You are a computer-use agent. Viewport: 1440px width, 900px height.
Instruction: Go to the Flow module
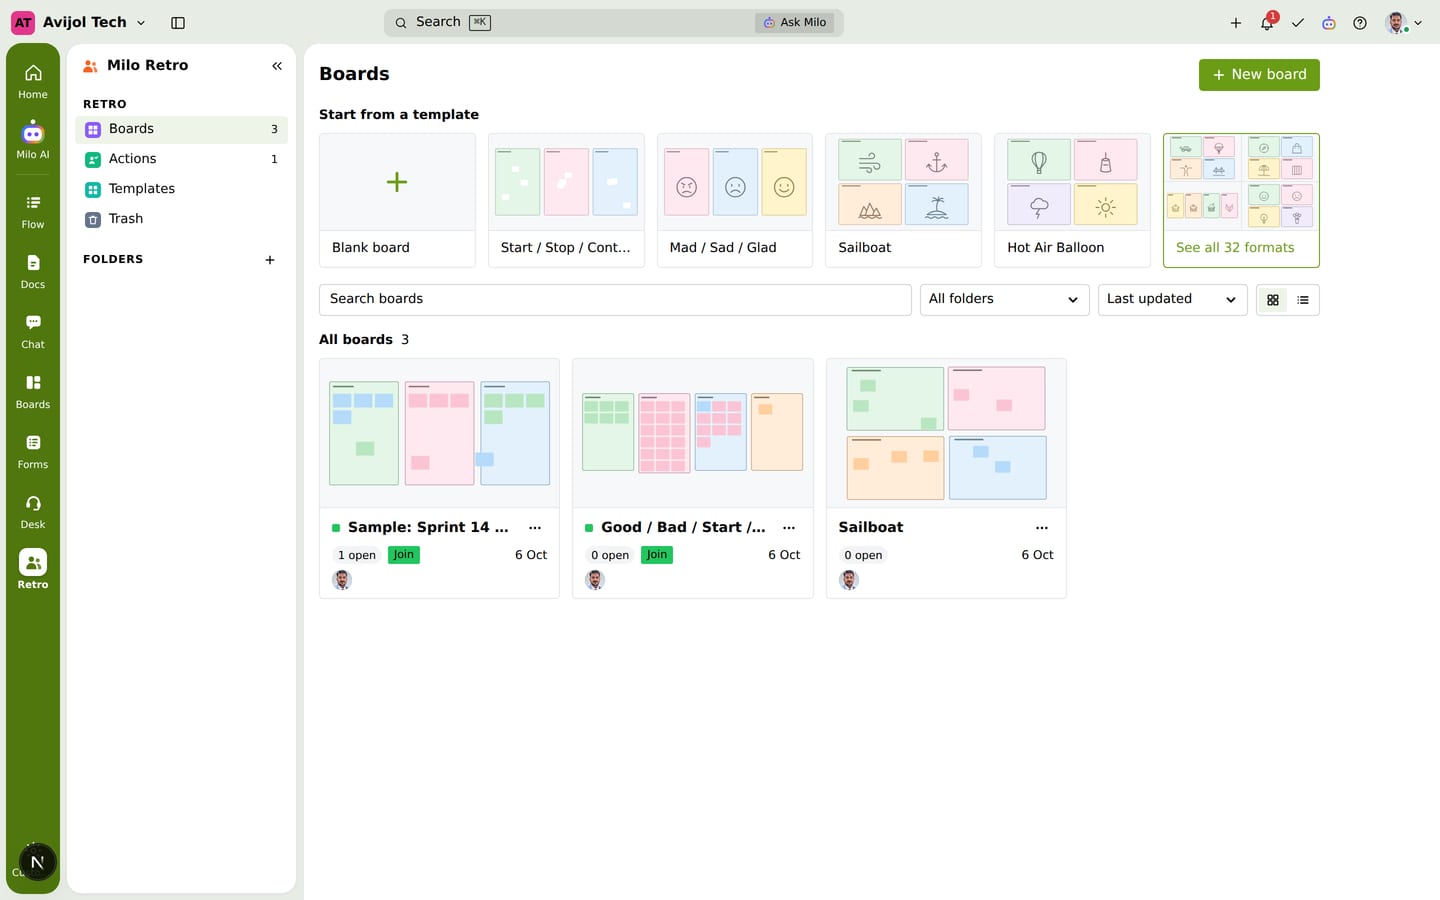[x=33, y=211]
